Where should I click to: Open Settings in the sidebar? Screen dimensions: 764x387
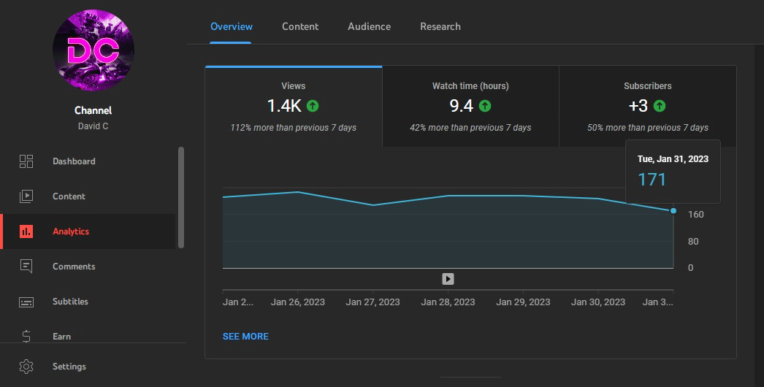point(69,367)
